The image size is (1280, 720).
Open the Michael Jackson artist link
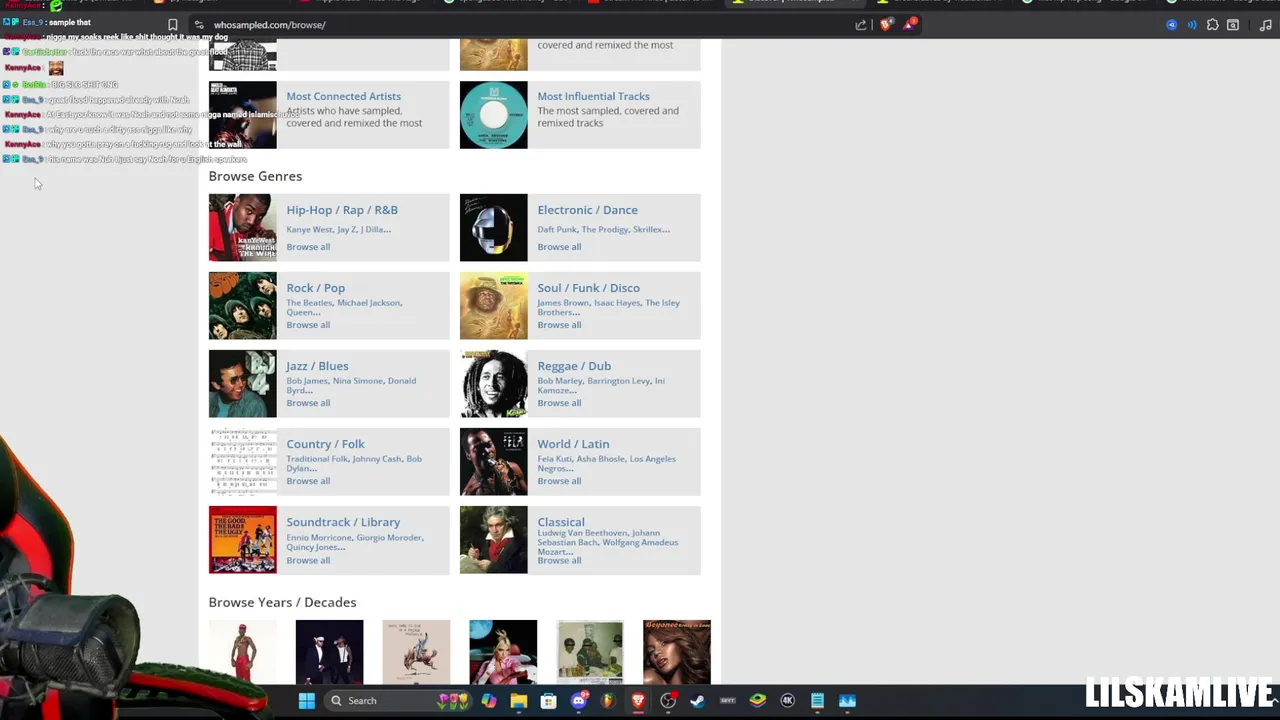tap(368, 303)
